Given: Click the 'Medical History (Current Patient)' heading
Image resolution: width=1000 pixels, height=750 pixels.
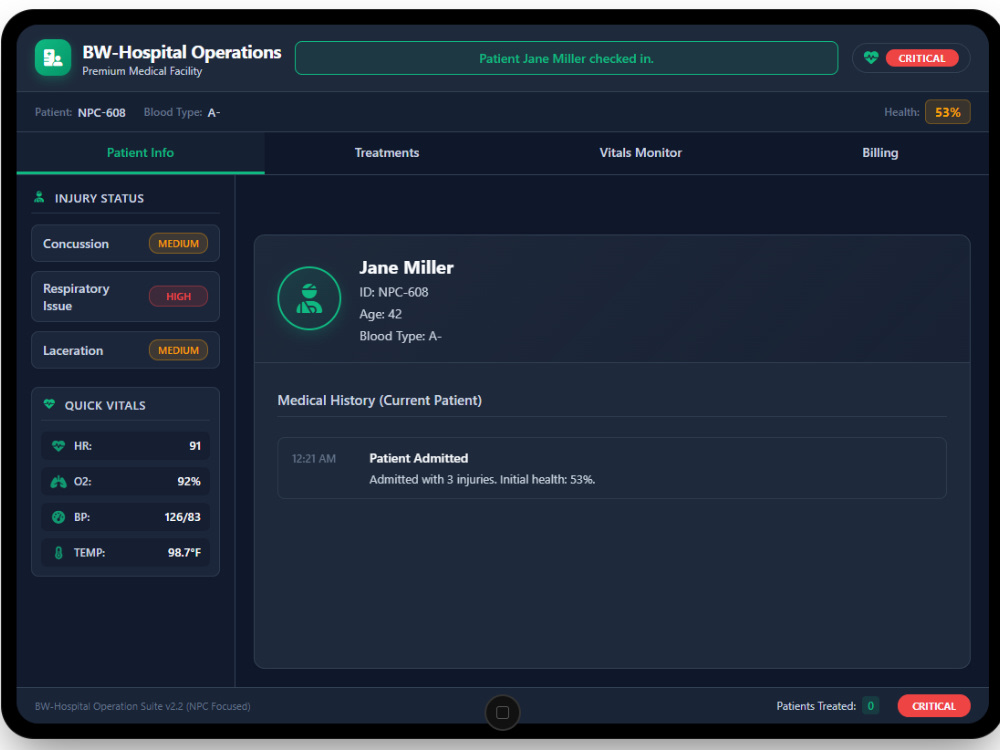Looking at the screenshot, I should click(x=379, y=401).
